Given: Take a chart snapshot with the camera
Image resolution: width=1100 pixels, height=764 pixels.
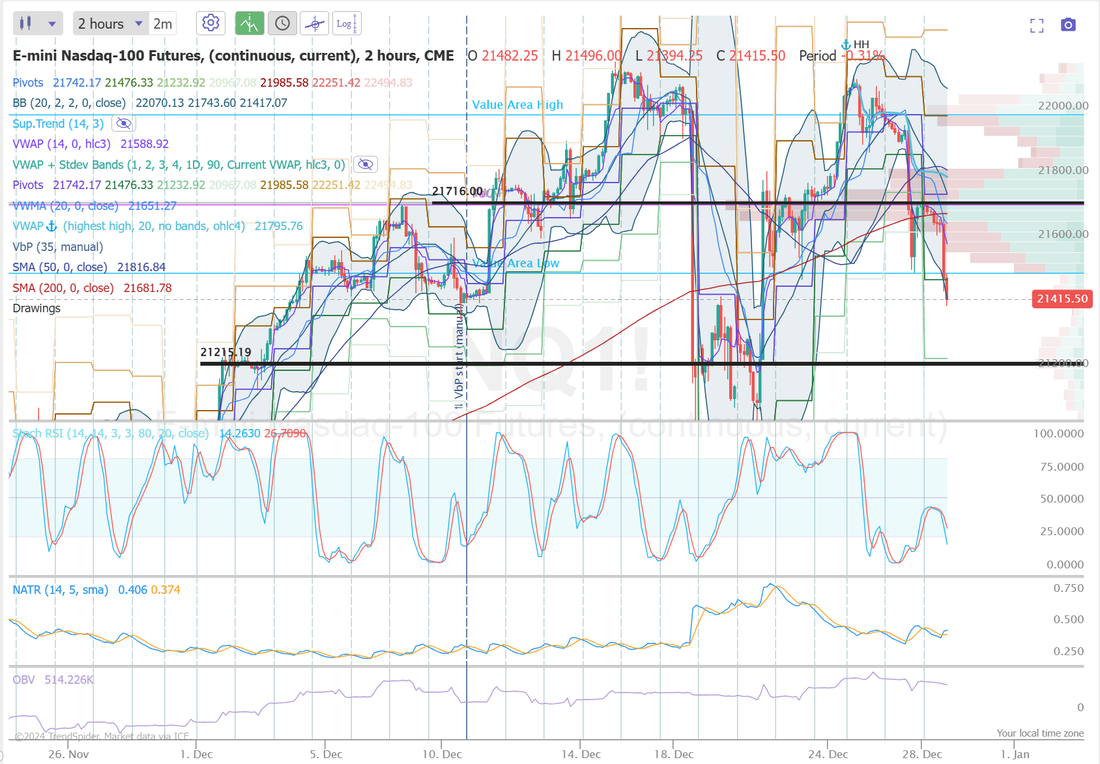Looking at the screenshot, I should [1068, 25].
